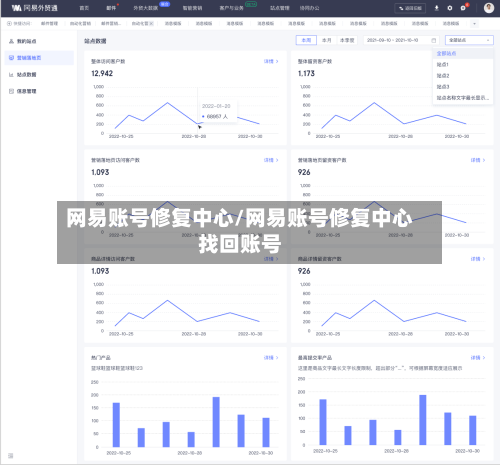Toggle the 全部站点 site dropdown
Screen dimensions: 500x465
click(469, 40)
